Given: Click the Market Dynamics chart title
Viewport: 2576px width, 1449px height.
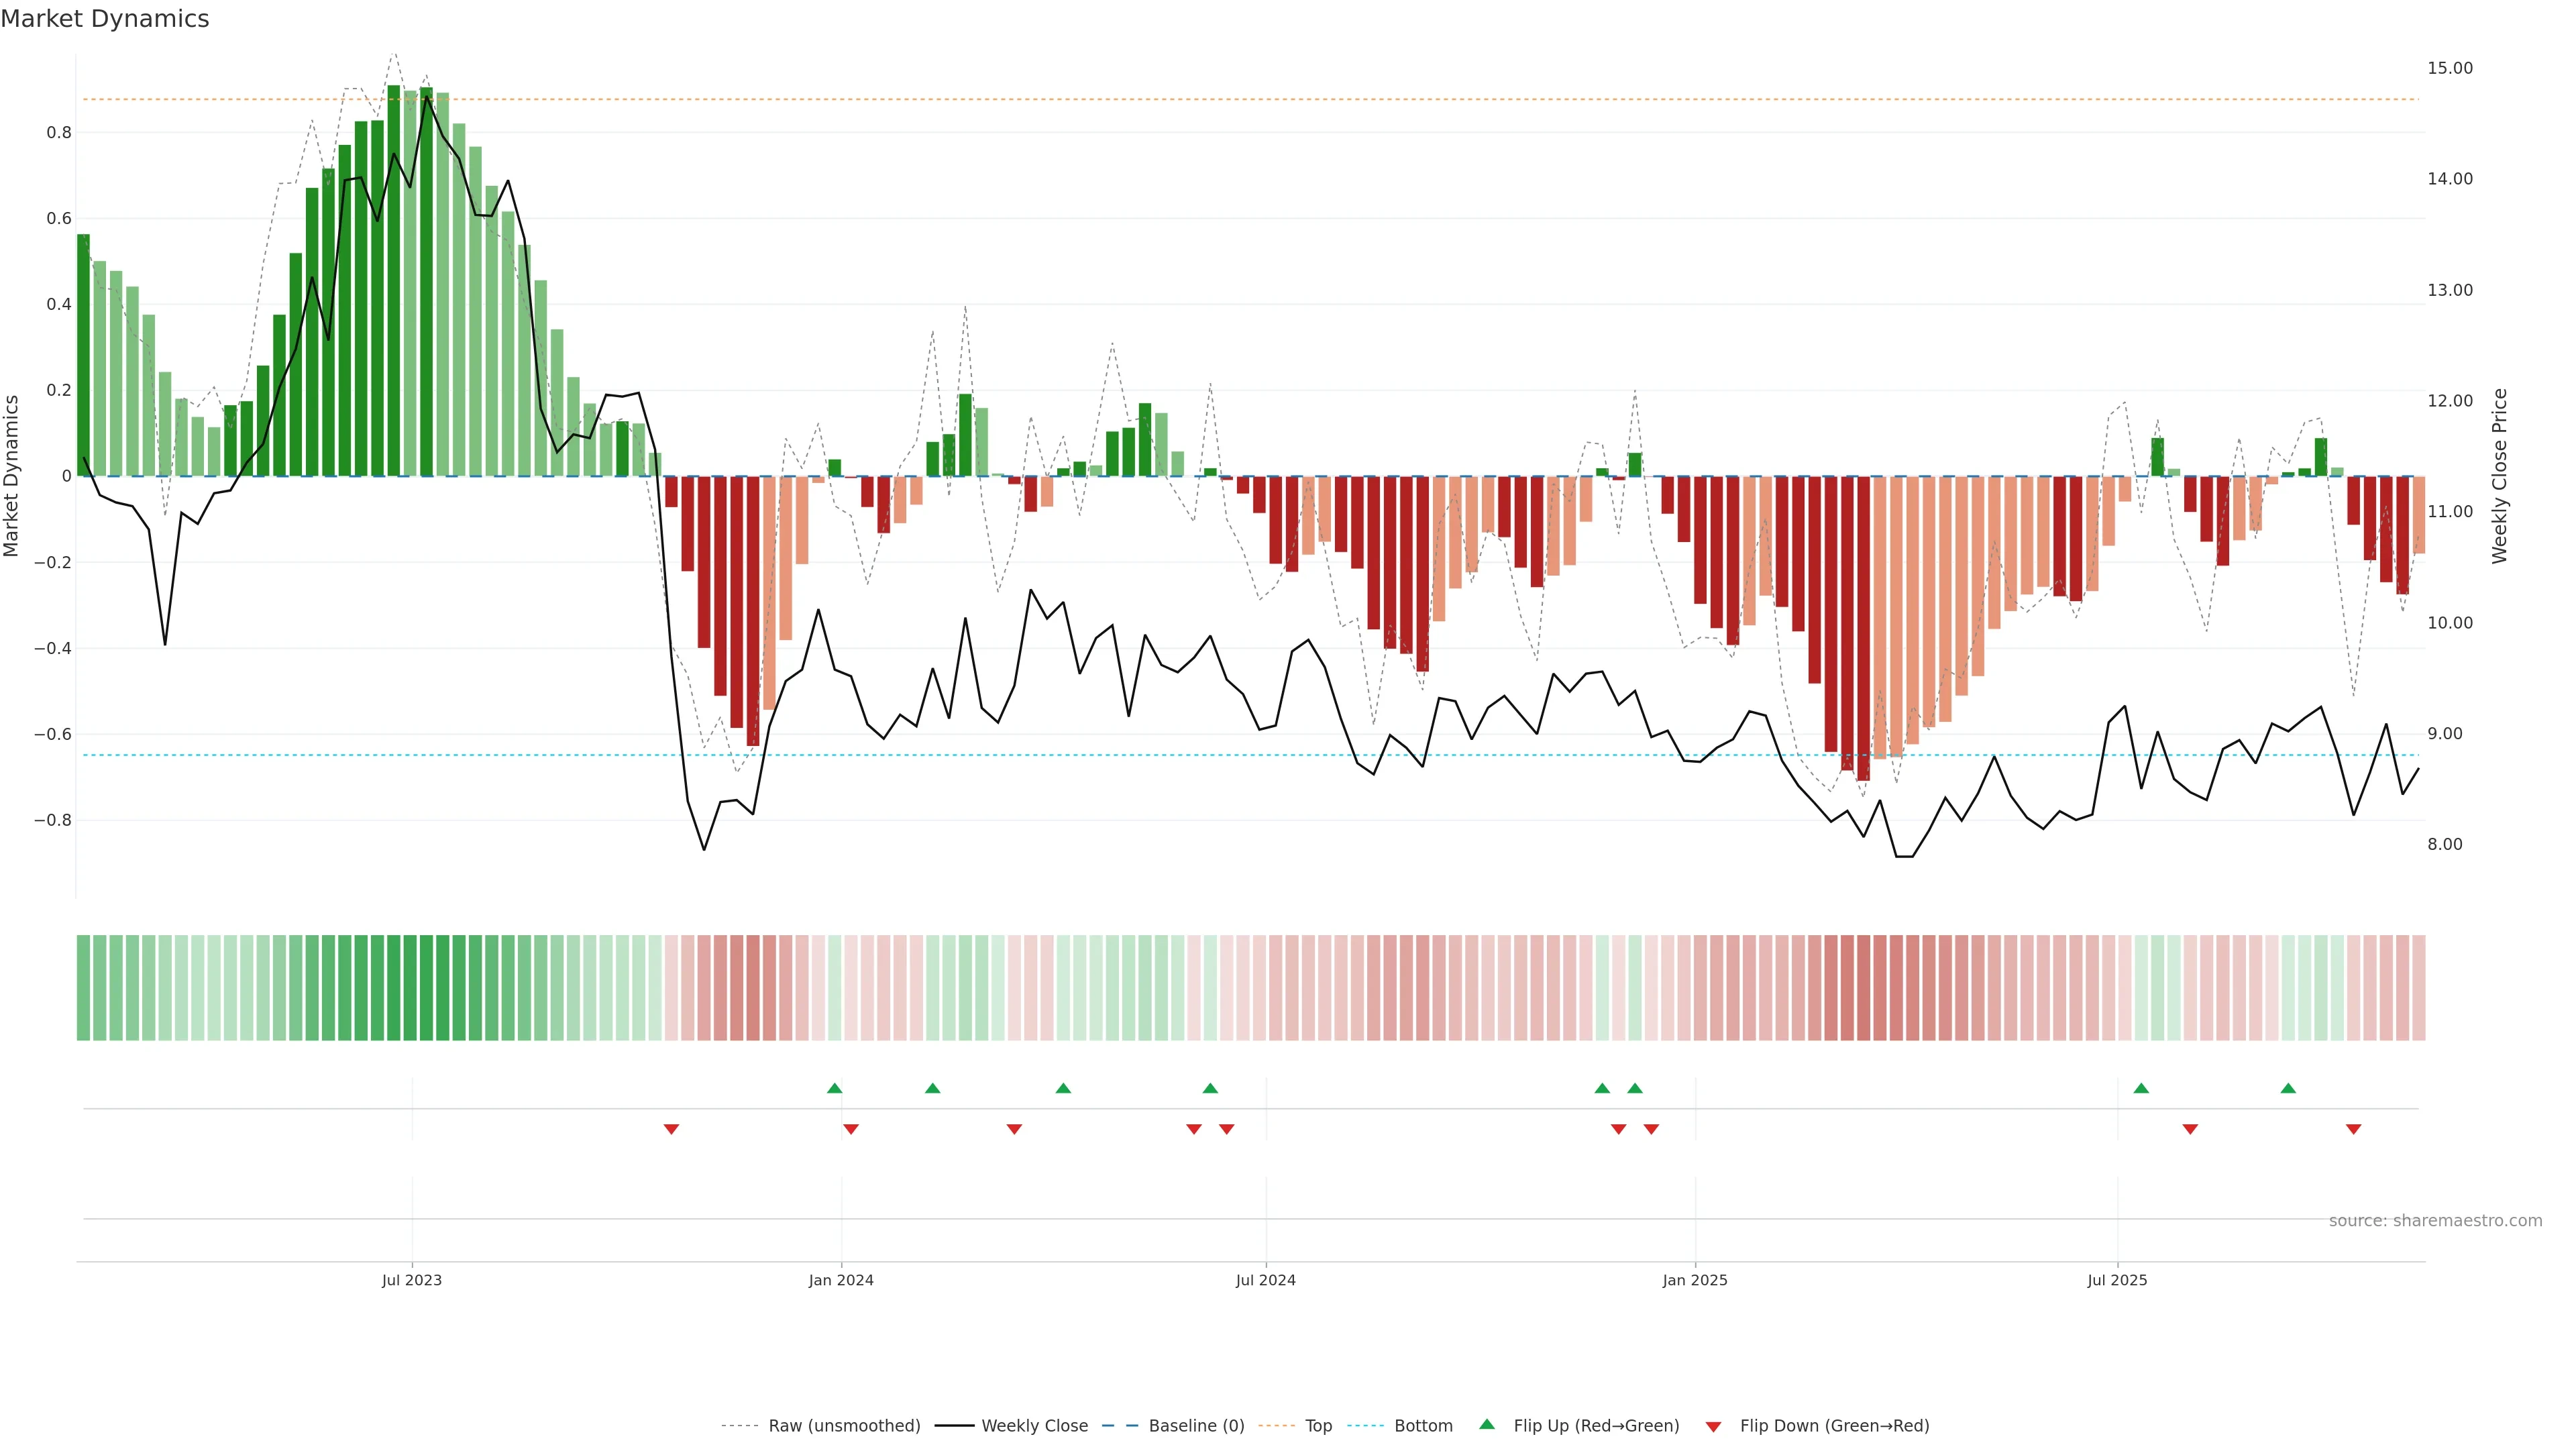Looking at the screenshot, I should pos(105,19).
